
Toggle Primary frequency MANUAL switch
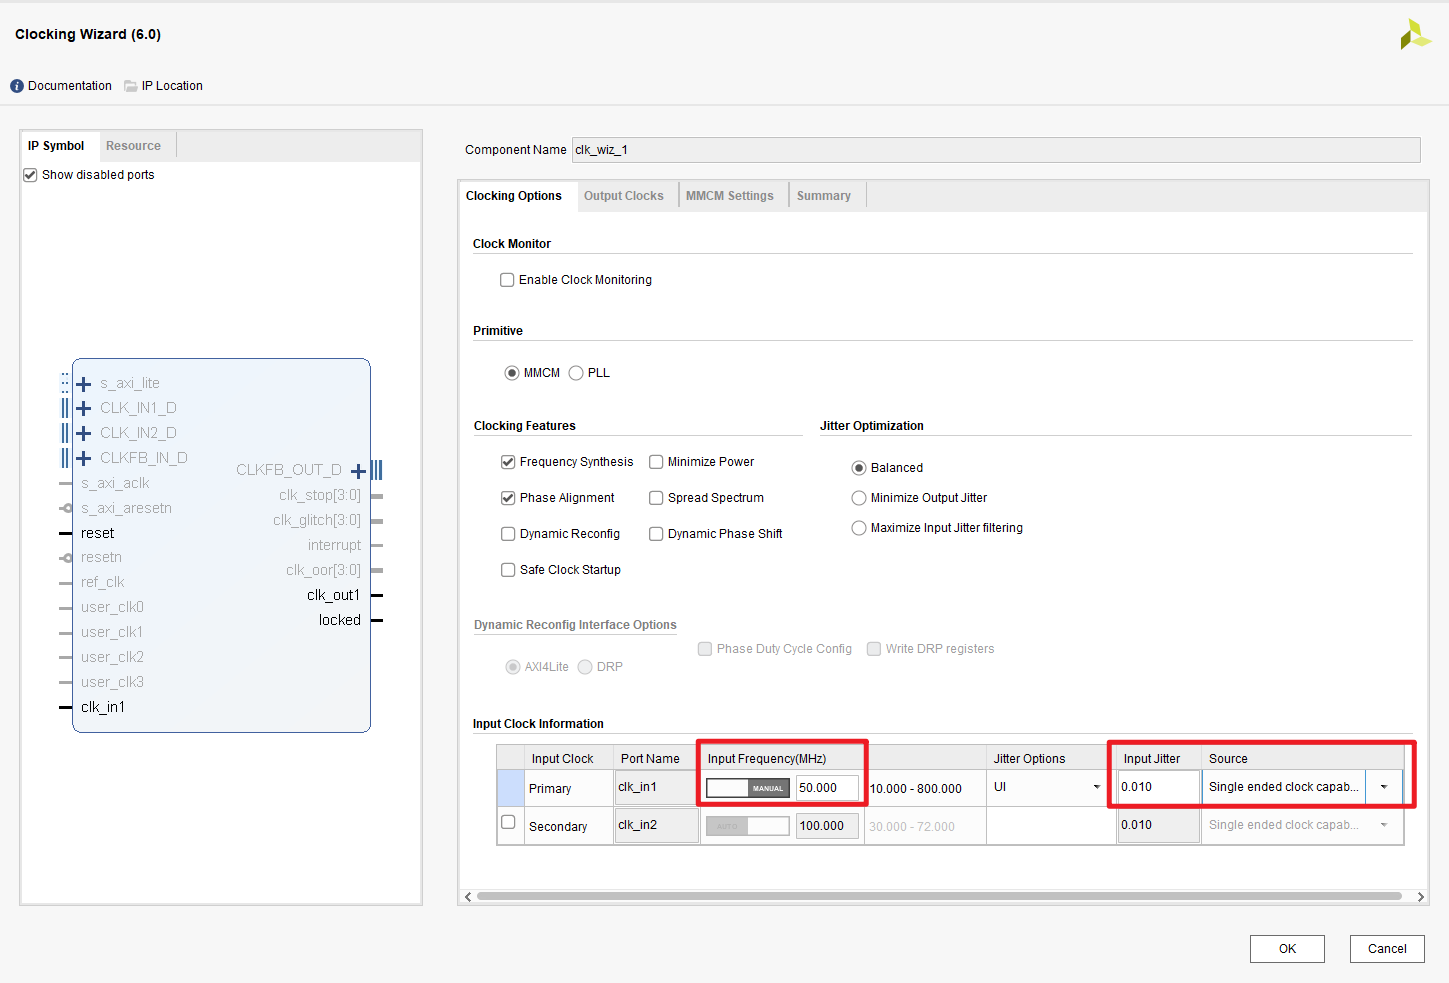748,788
